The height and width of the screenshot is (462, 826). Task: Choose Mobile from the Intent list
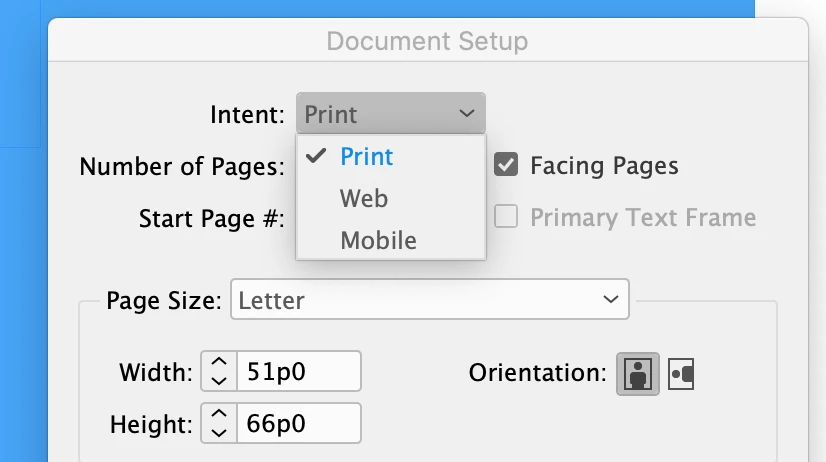point(390,240)
